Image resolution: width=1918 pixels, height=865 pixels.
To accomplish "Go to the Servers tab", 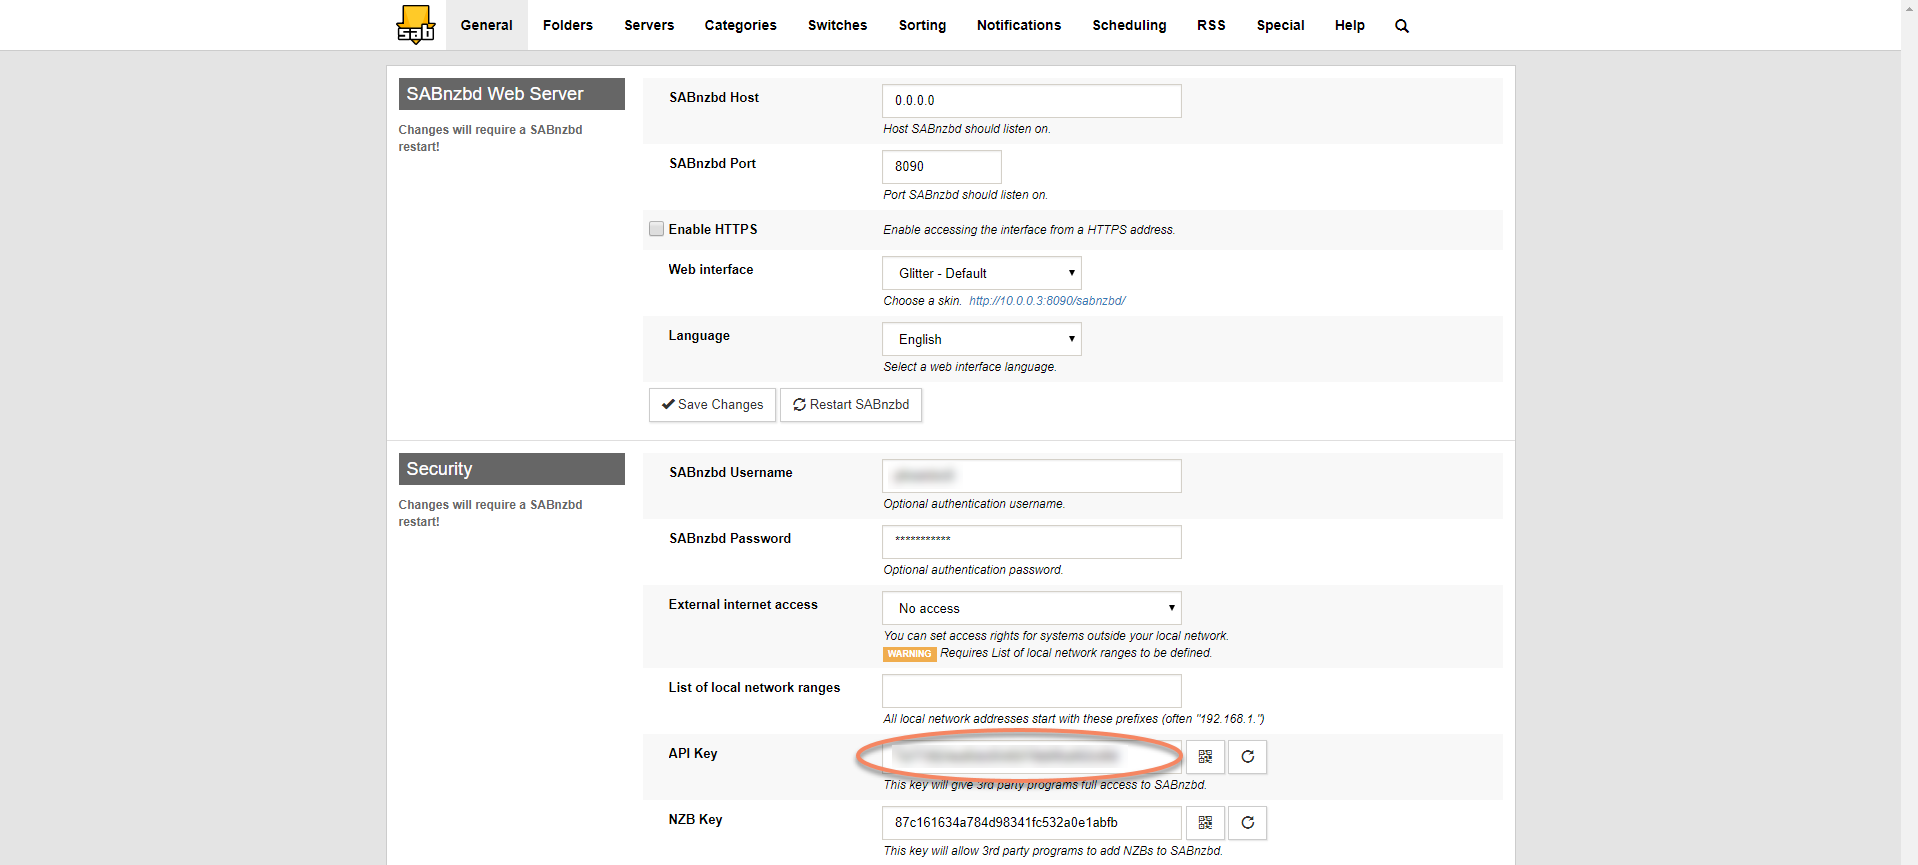I will click(649, 25).
